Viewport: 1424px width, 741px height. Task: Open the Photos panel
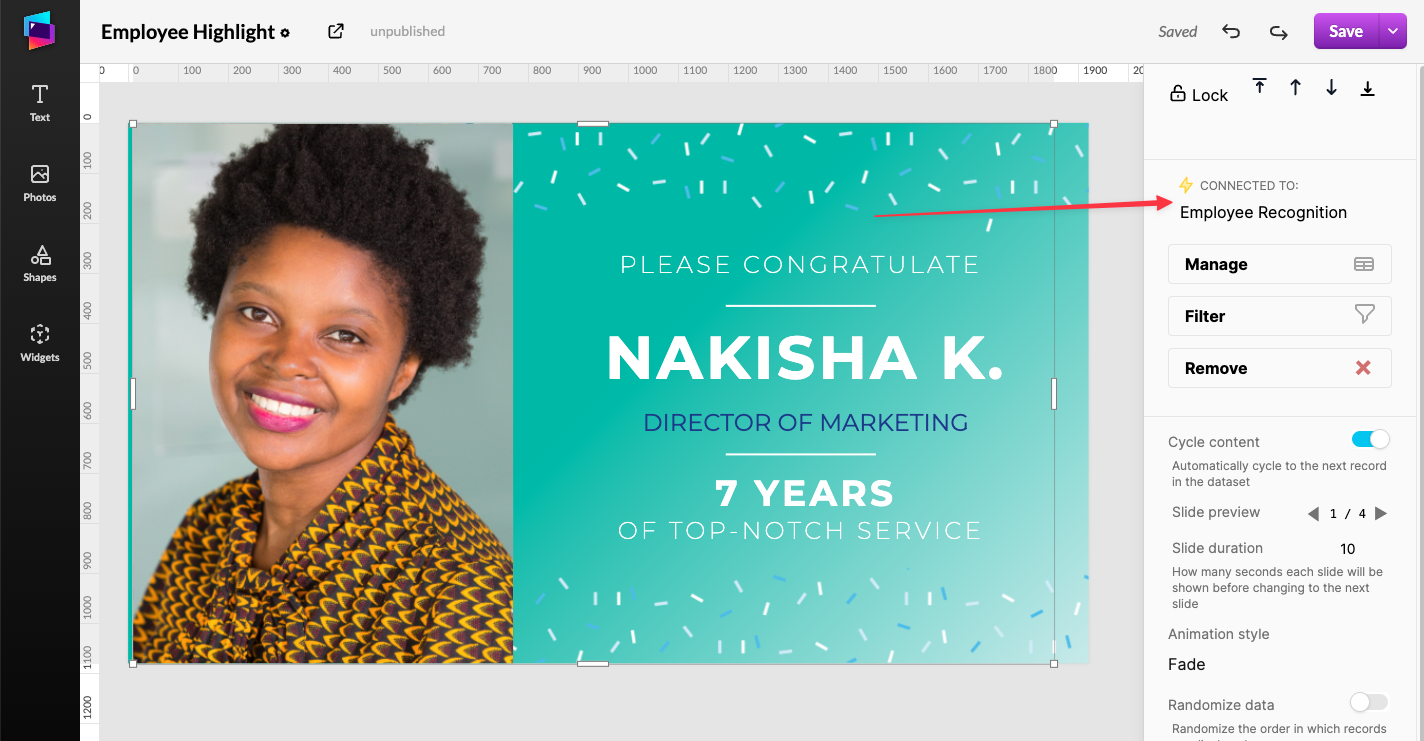(x=40, y=183)
